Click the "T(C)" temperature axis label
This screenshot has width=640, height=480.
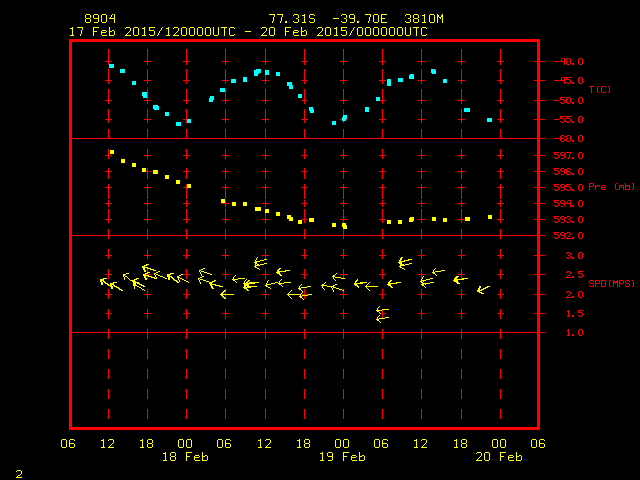(600, 89)
